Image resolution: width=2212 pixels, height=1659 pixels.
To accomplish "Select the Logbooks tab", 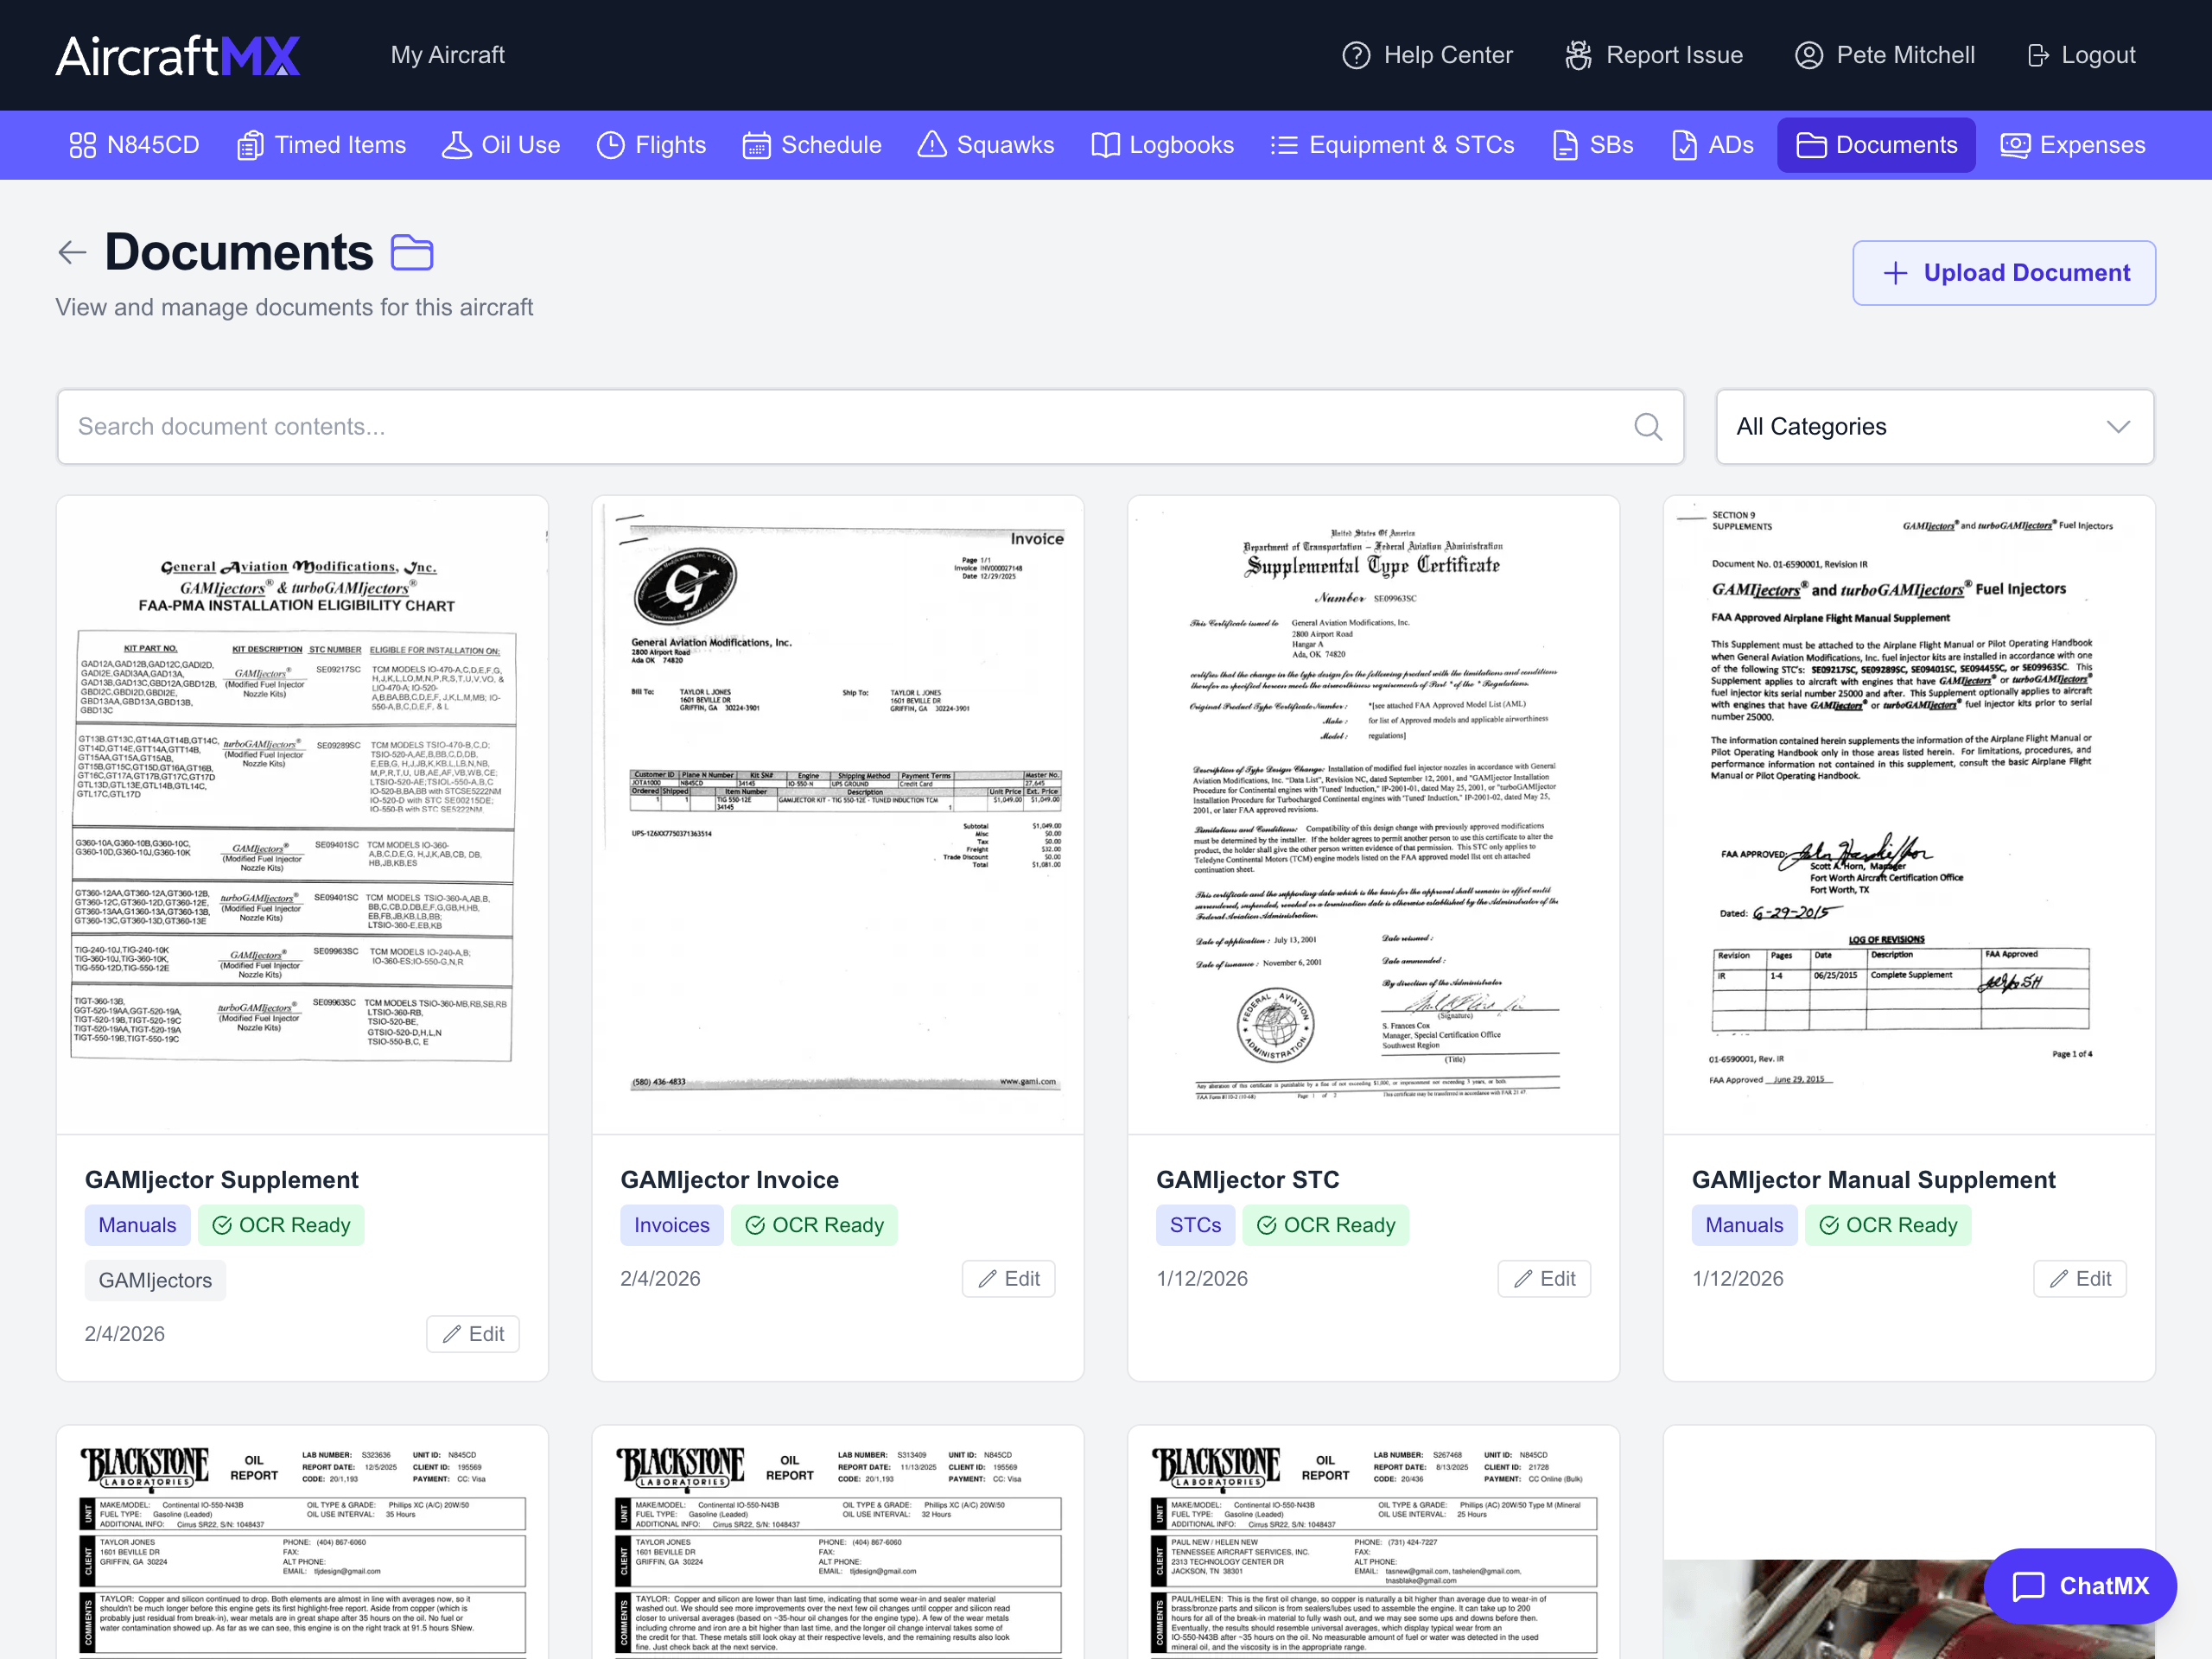I will [1163, 145].
